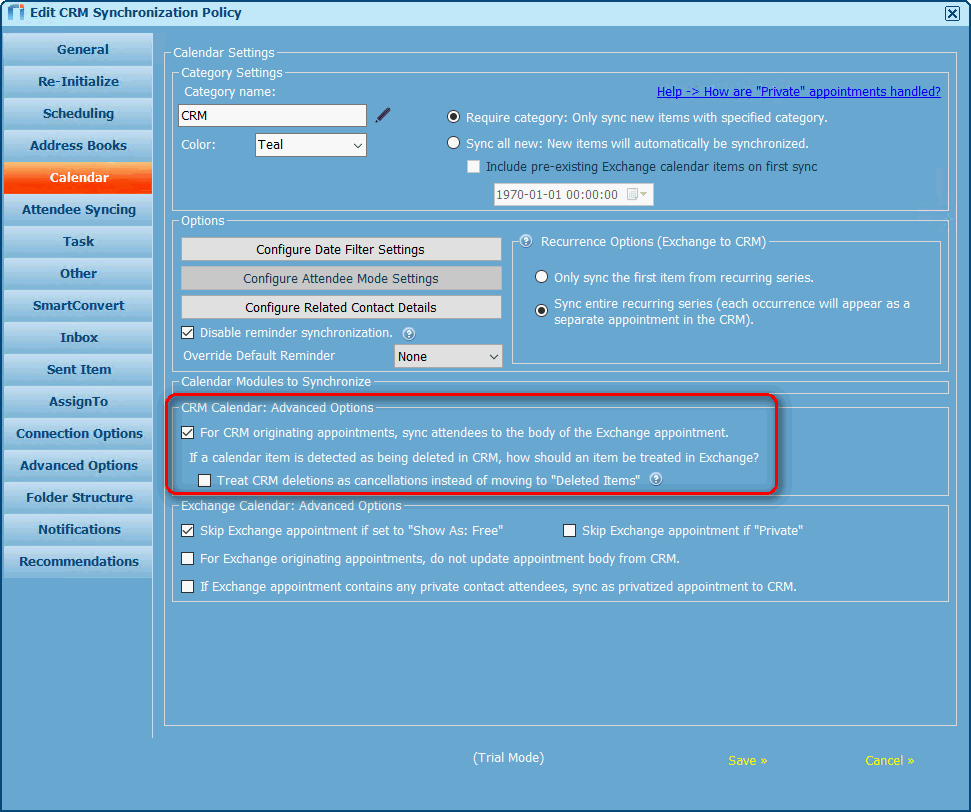This screenshot has height=812, width=971.
Task: Click help icon after CRM deletions option
Action: point(656,479)
